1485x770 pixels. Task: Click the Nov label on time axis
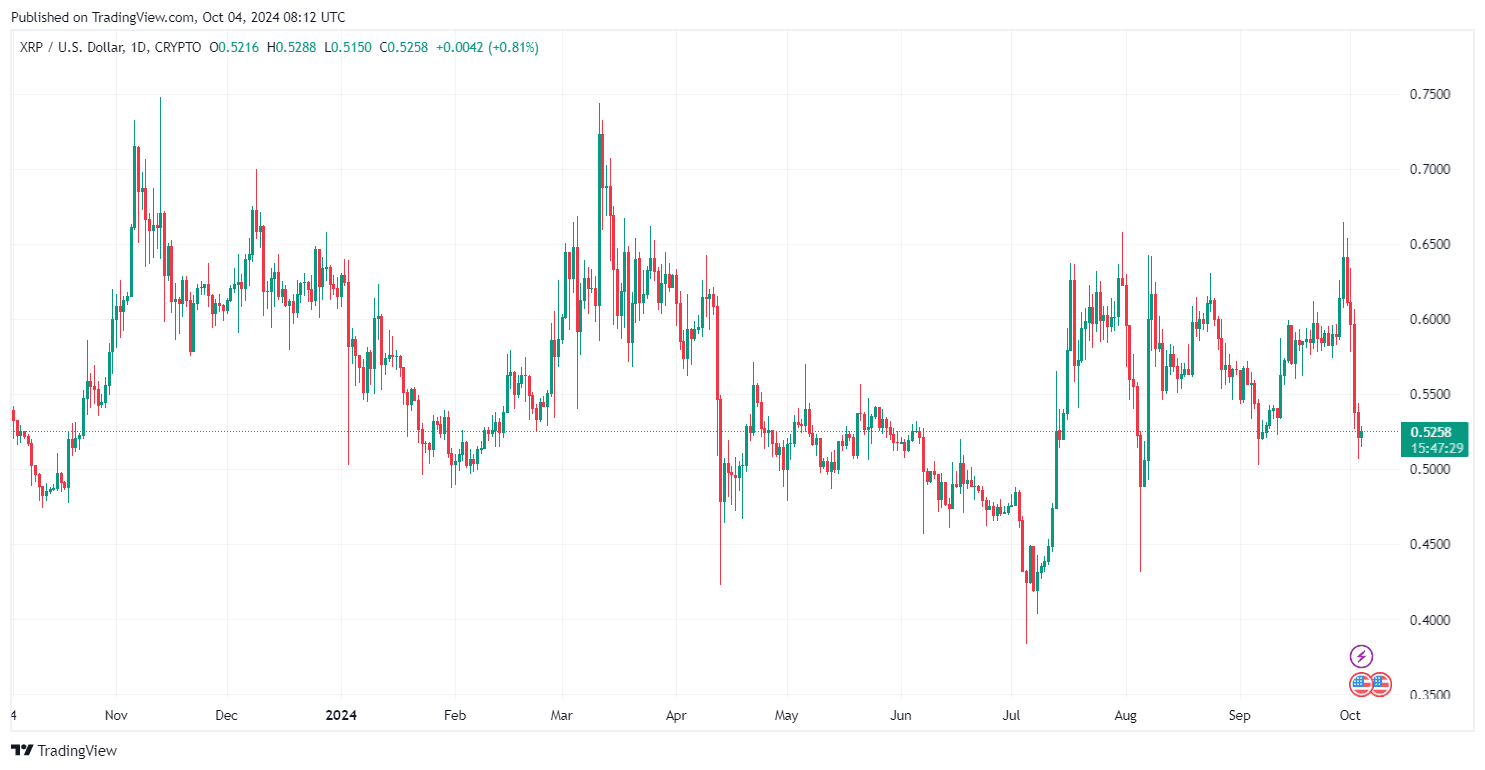(x=116, y=716)
